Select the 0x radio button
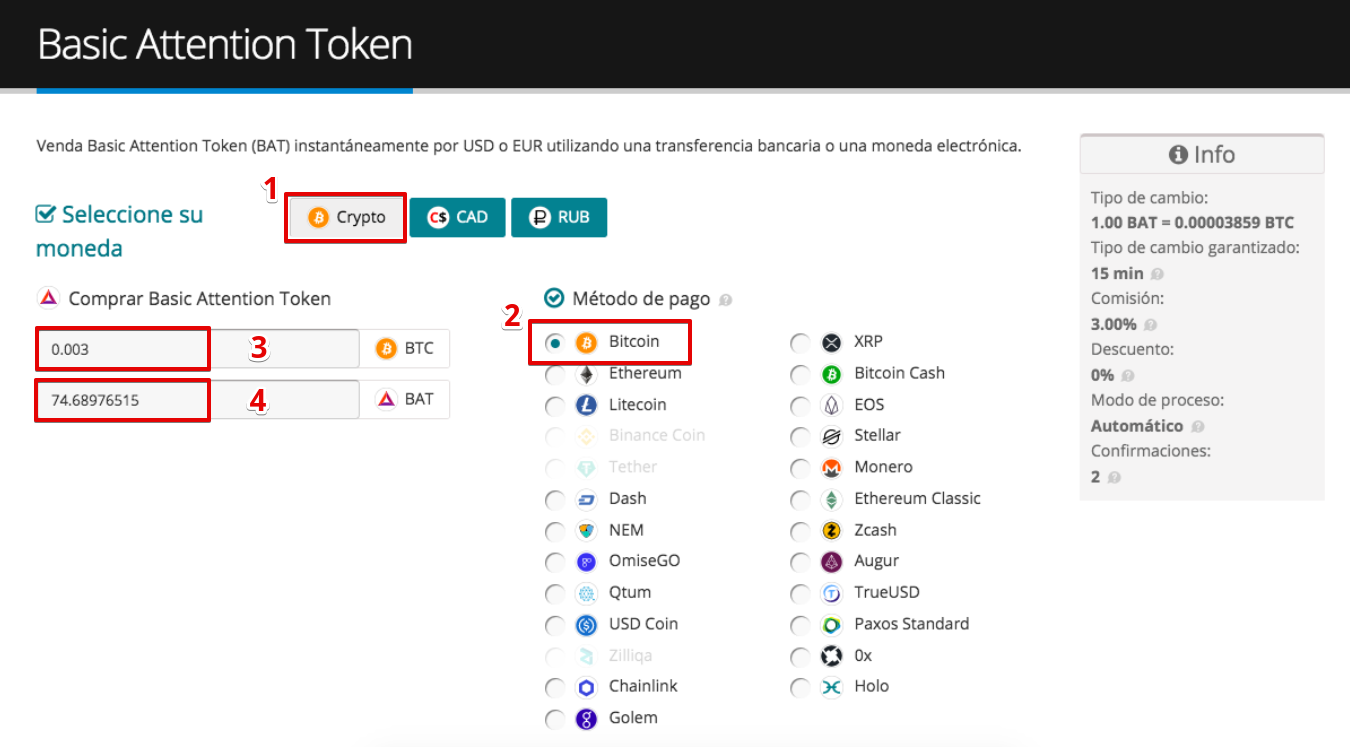 click(x=800, y=656)
